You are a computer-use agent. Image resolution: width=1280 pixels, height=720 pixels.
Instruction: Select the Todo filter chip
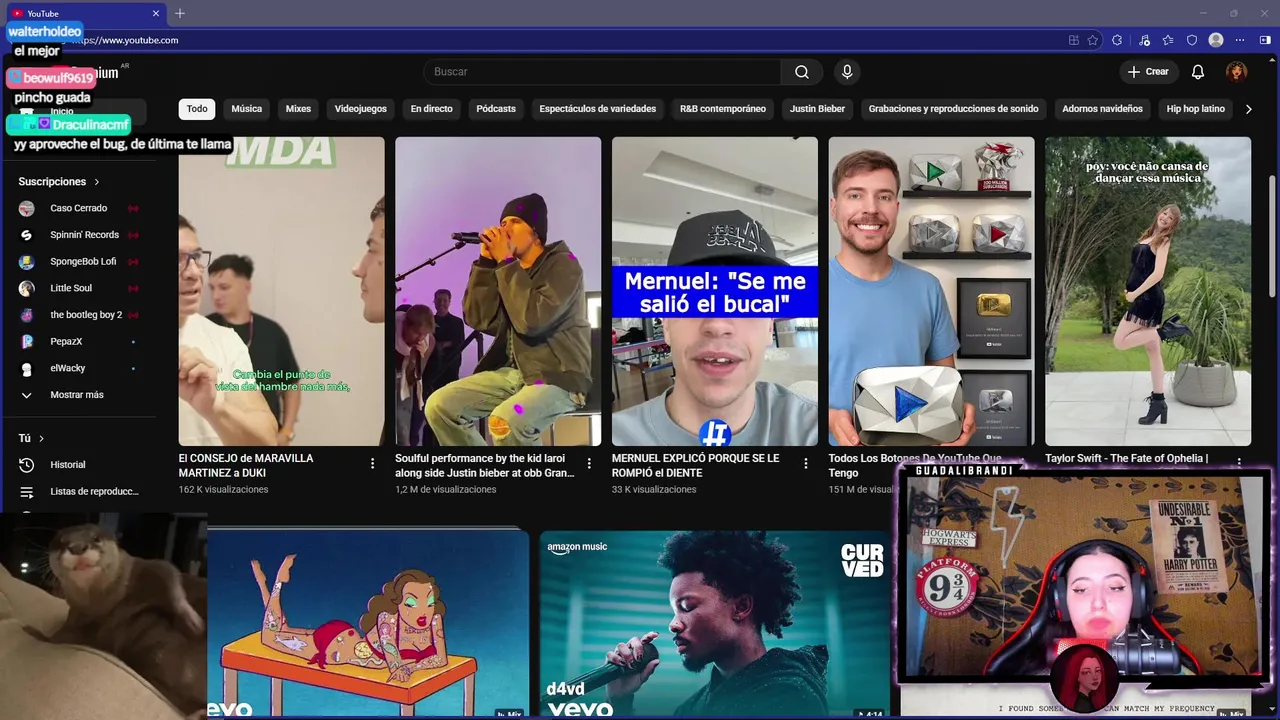click(x=197, y=109)
